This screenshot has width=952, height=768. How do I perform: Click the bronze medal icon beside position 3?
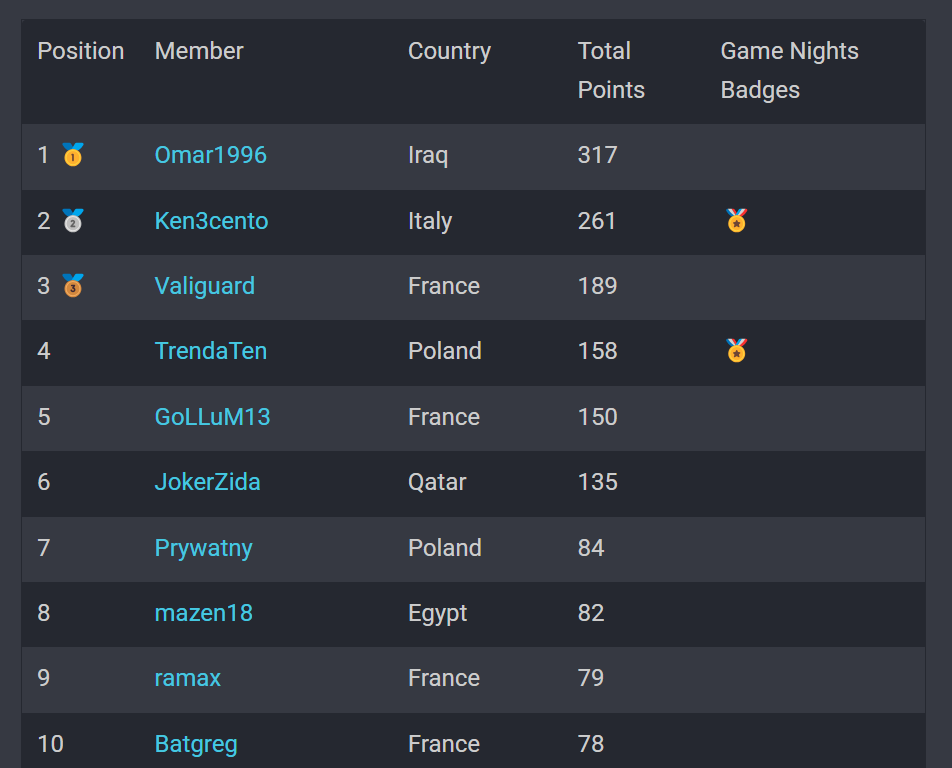73,286
